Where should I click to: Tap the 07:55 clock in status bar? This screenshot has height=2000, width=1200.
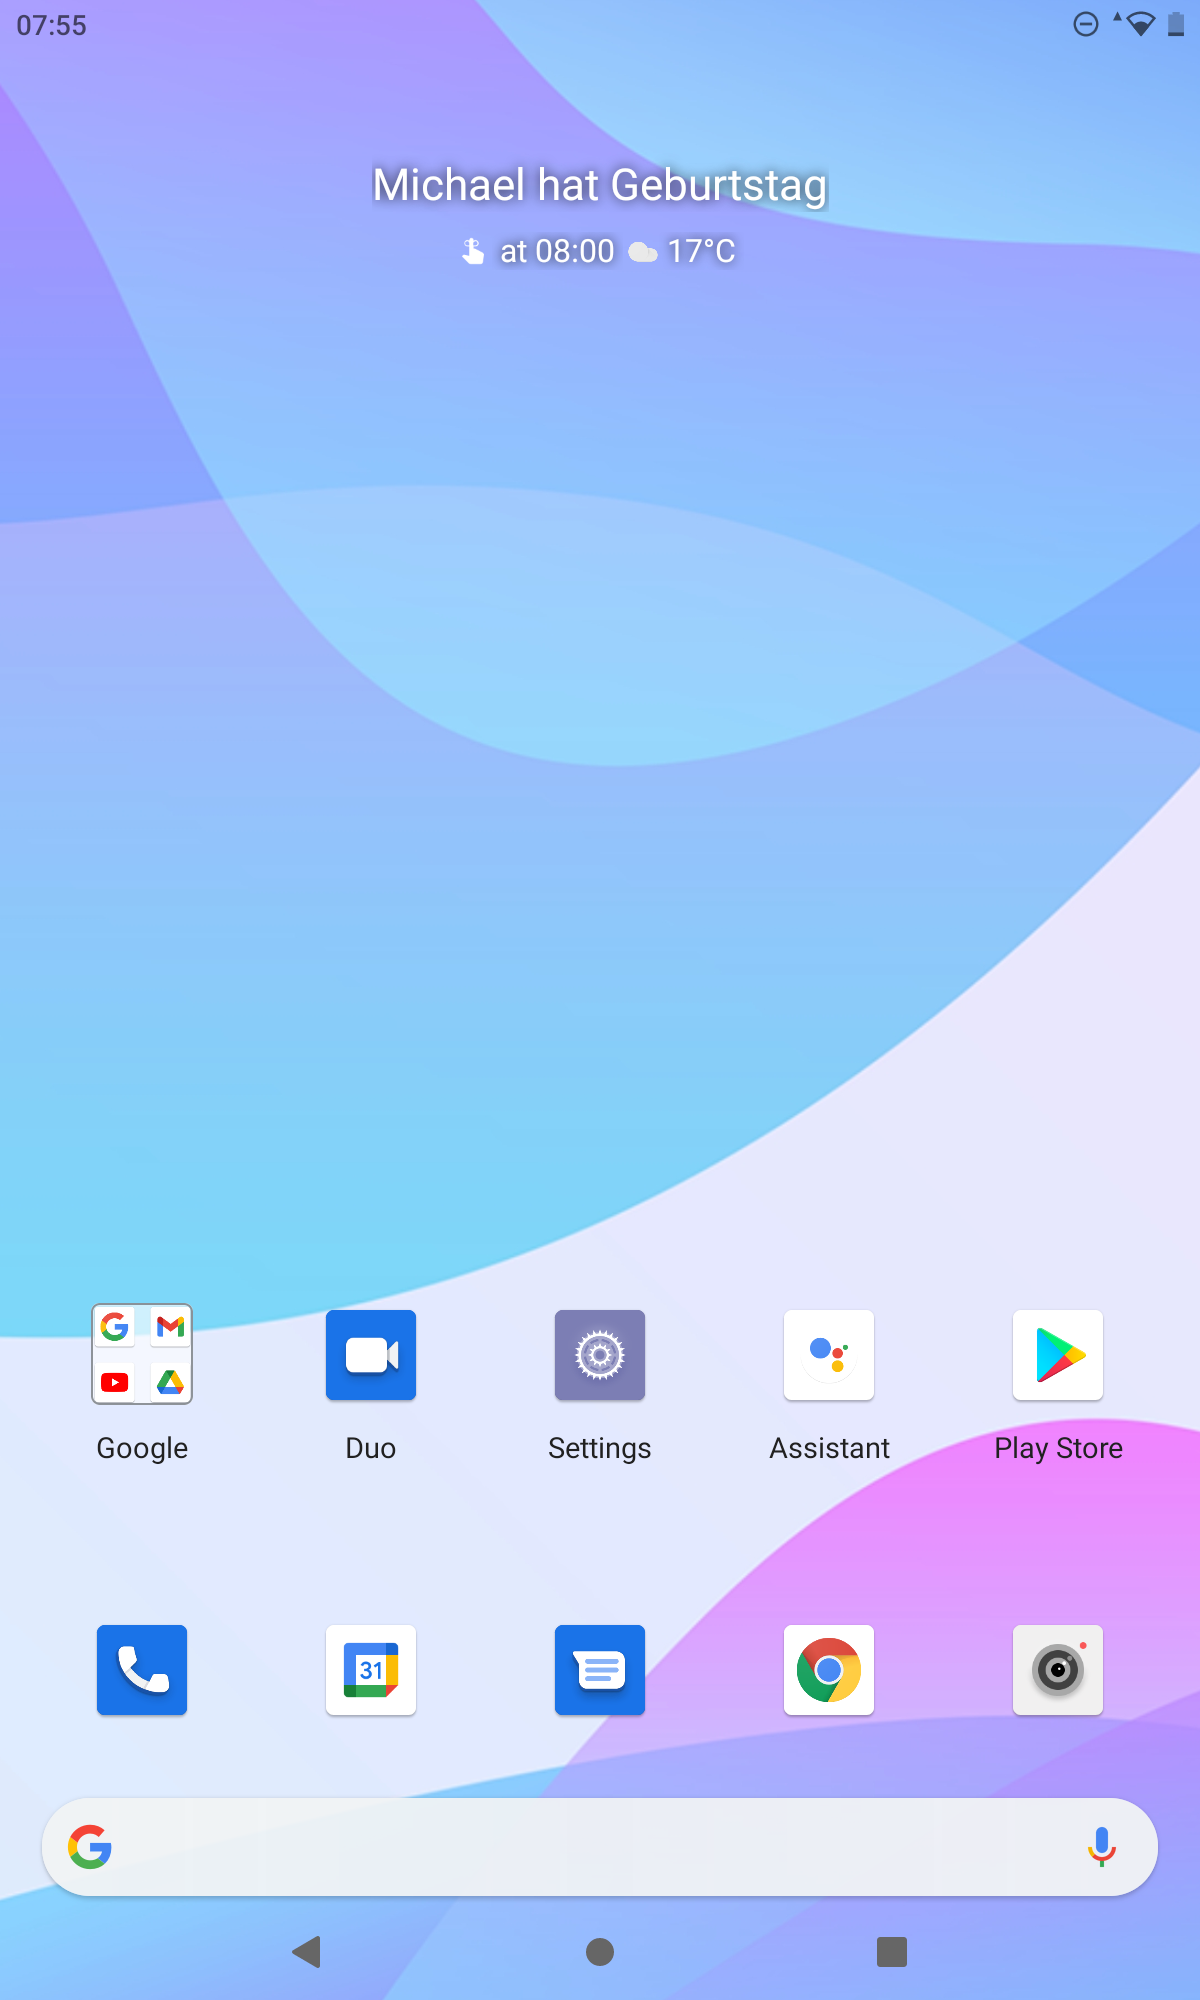point(52,25)
